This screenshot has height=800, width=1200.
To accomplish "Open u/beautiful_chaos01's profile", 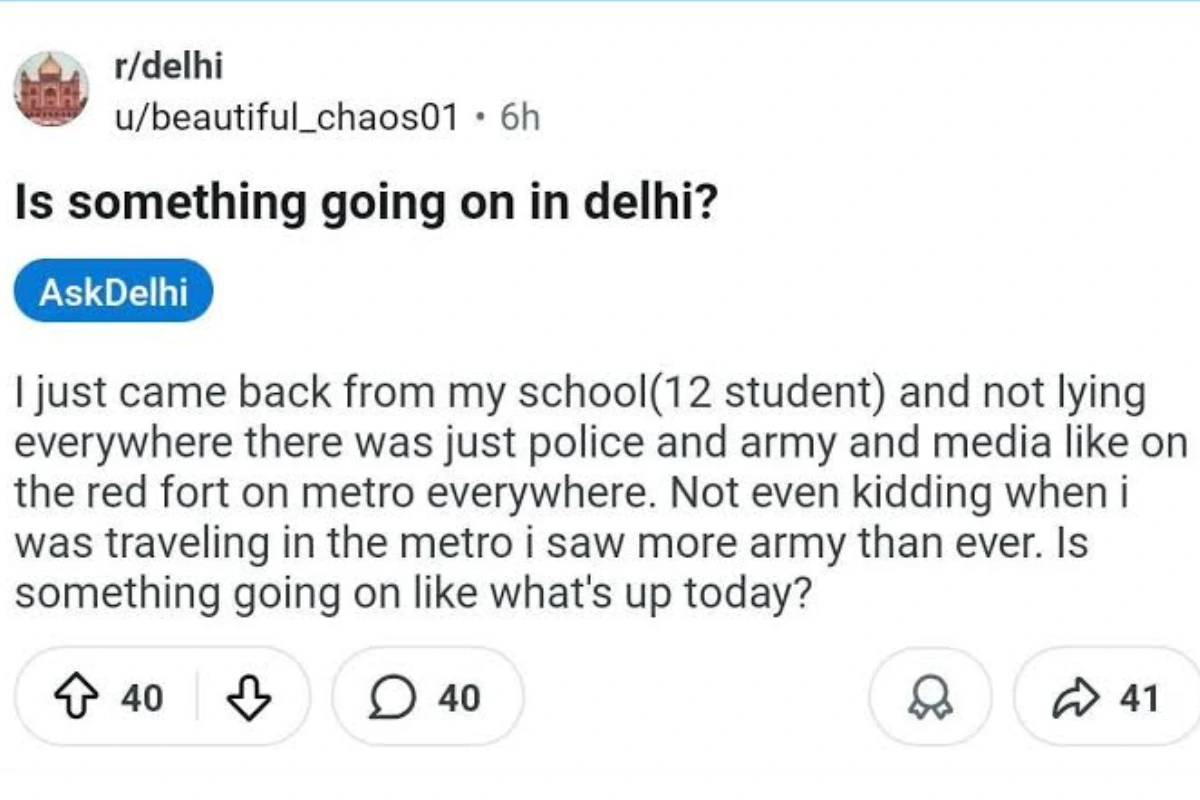I will click(286, 118).
